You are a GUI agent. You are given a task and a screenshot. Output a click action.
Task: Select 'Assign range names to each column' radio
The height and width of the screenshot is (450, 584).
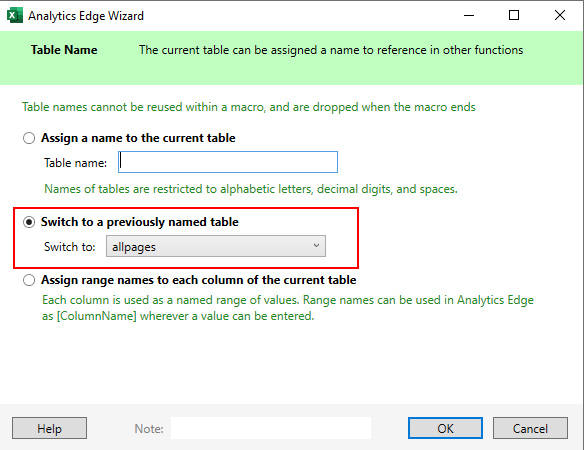coord(29,280)
